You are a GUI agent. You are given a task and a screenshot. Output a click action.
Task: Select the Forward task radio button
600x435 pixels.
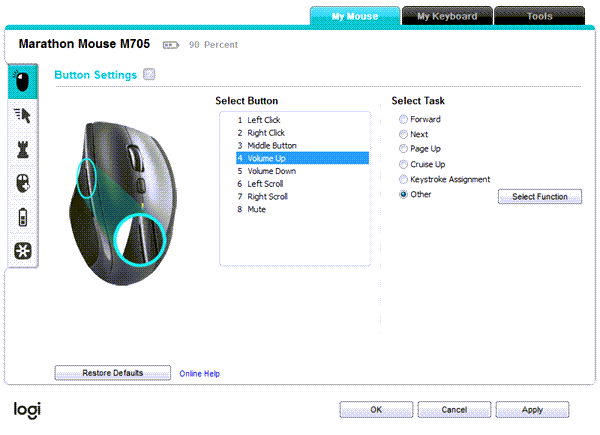(403, 119)
